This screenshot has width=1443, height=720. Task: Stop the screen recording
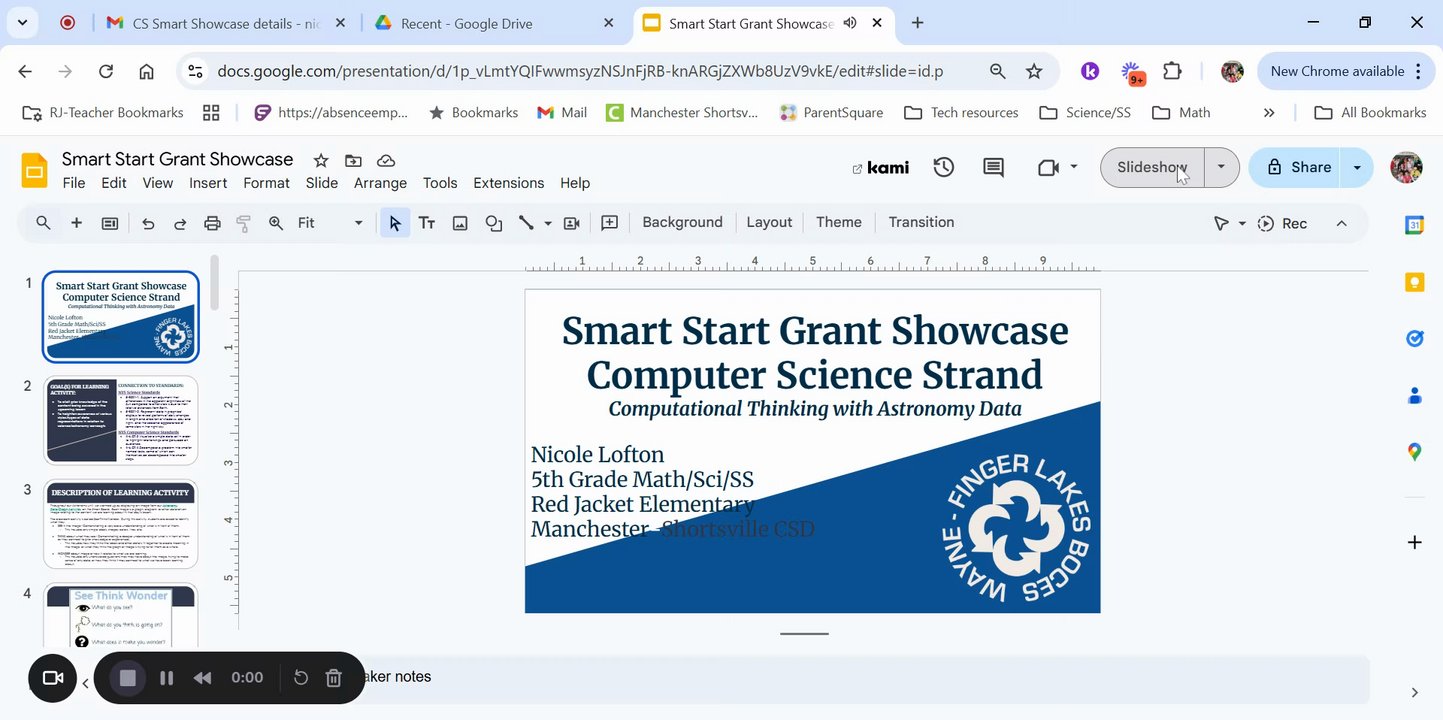click(128, 678)
